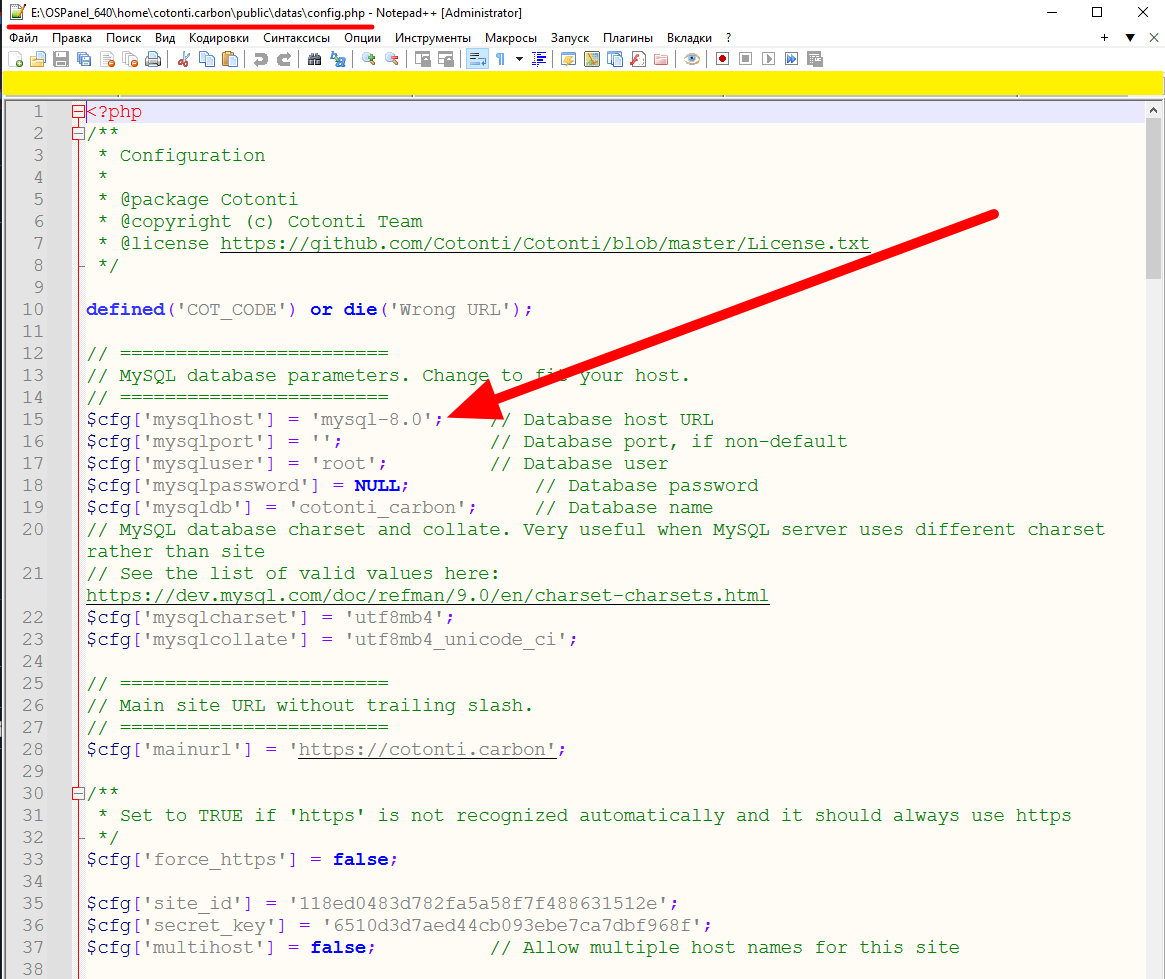The width and height of the screenshot is (1165, 979).
Task: Toggle the indent guide display
Action: pyautogui.click(x=539, y=59)
